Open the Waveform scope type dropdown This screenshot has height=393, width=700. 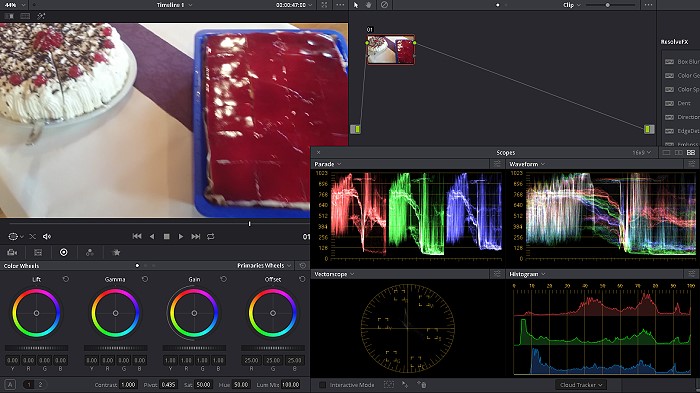click(x=527, y=164)
